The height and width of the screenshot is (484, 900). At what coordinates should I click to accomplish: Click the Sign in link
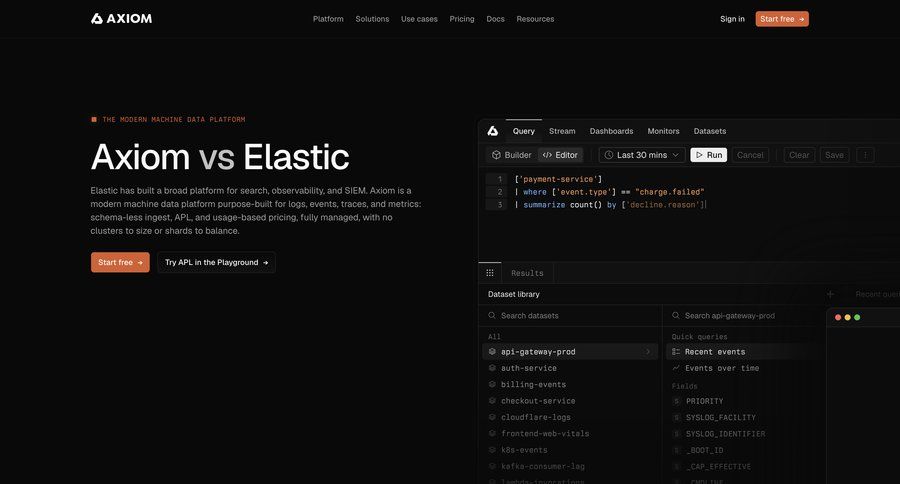[732, 19]
